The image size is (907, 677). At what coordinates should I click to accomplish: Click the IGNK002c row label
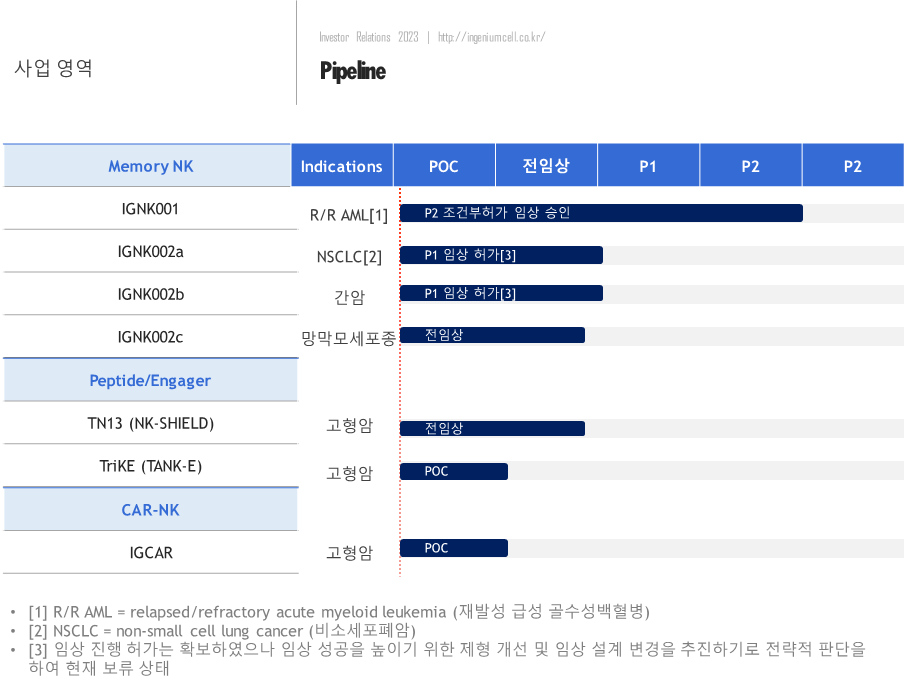pyautogui.click(x=150, y=337)
